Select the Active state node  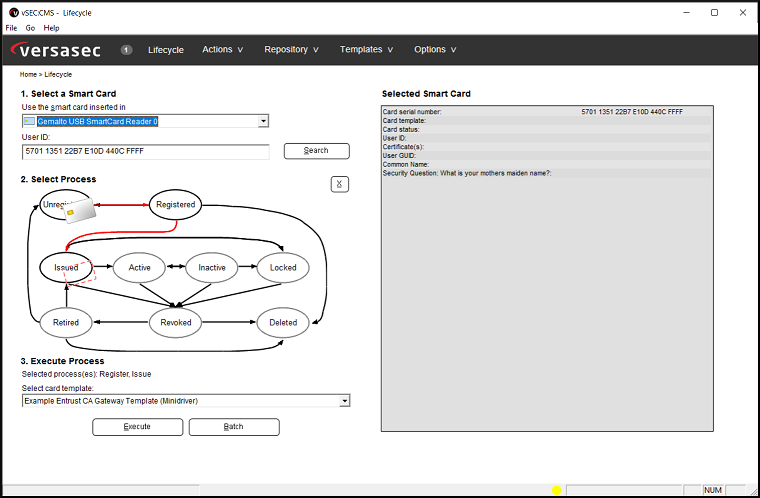pos(140,267)
